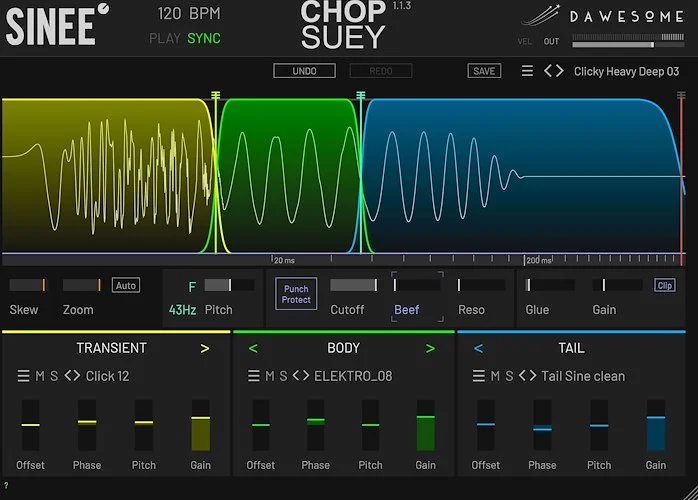Click the Tail Gain fader
Viewport: 698px width, 500px height.
(x=656, y=425)
